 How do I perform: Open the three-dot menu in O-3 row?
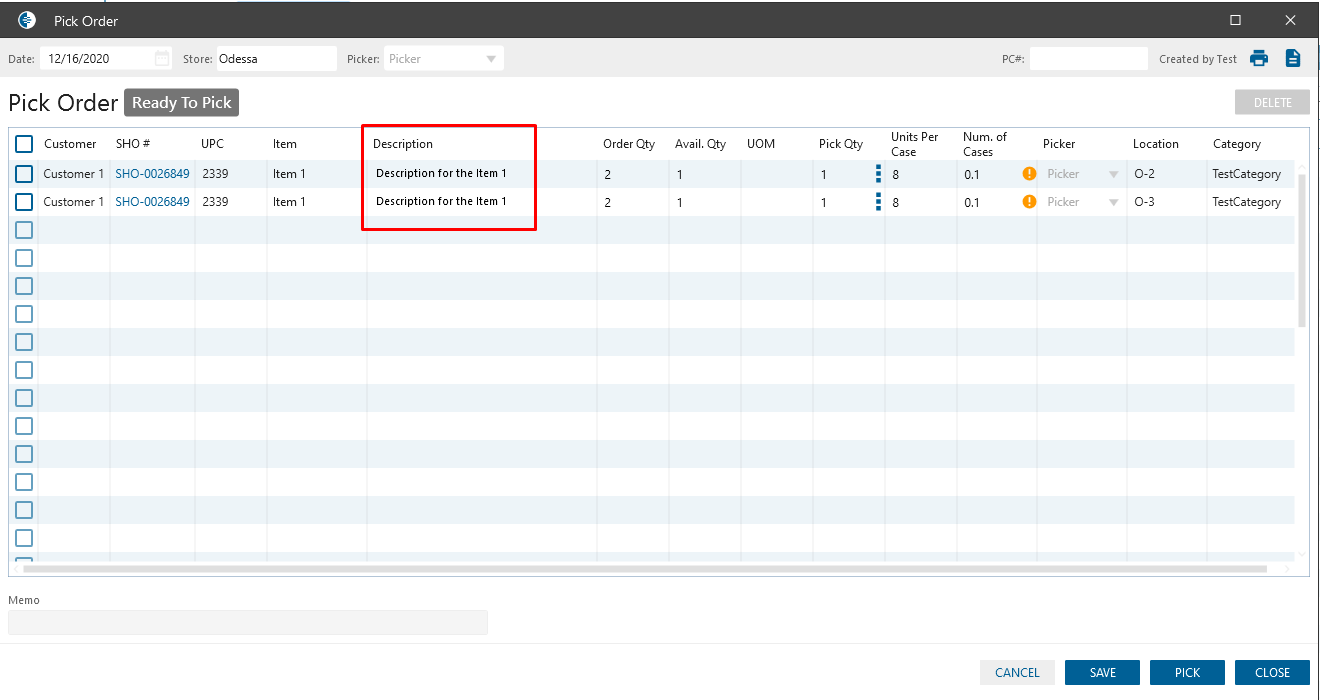tap(878, 201)
